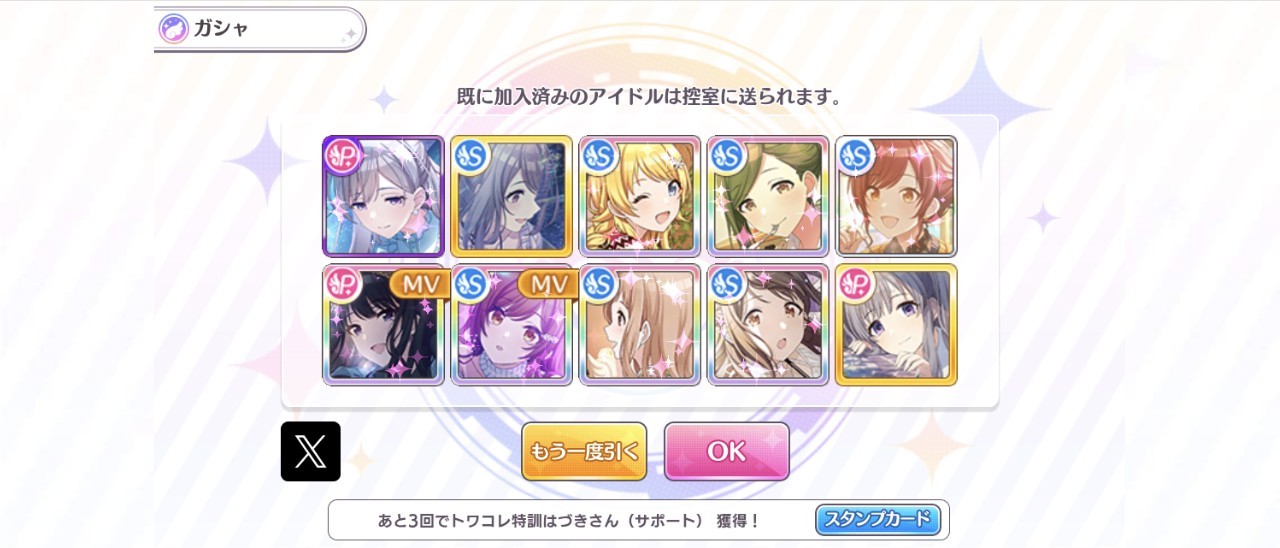Select the gold-framed dark-haired card in top row
Image resolution: width=1280 pixels, height=548 pixels.
[x=512, y=197]
